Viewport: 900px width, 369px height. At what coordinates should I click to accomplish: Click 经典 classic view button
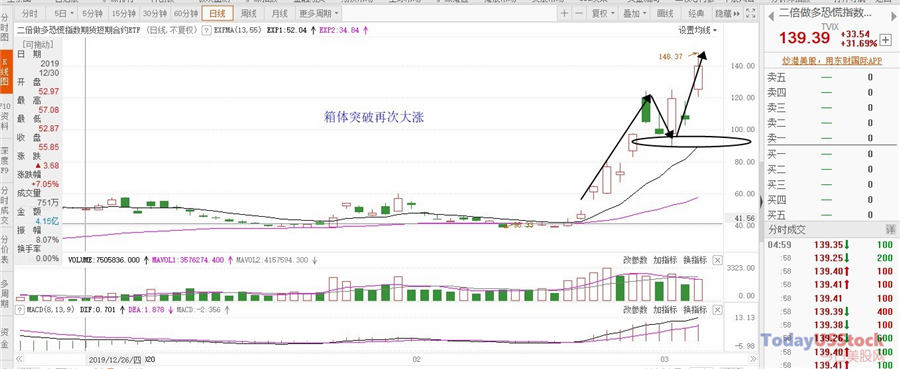click(x=696, y=13)
